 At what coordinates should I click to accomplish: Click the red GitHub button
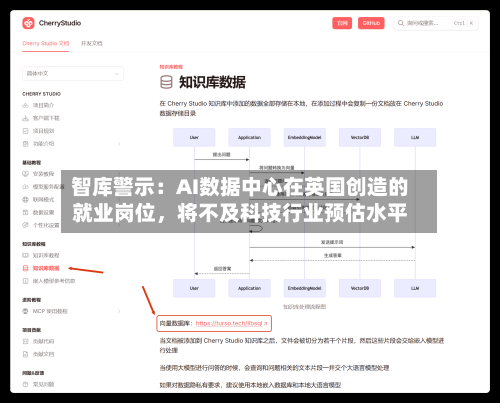coord(371,23)
